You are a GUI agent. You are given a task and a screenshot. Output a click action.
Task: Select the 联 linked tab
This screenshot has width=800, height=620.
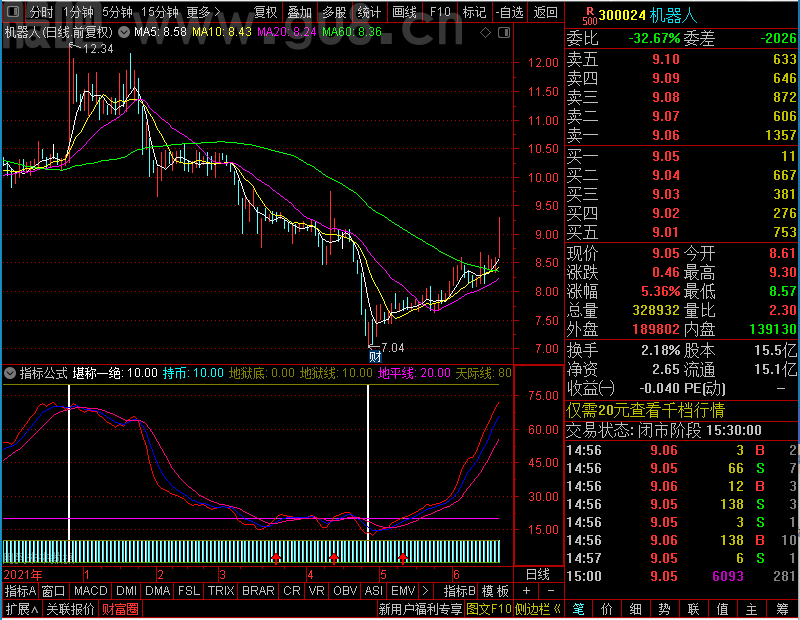coord(693,609)
